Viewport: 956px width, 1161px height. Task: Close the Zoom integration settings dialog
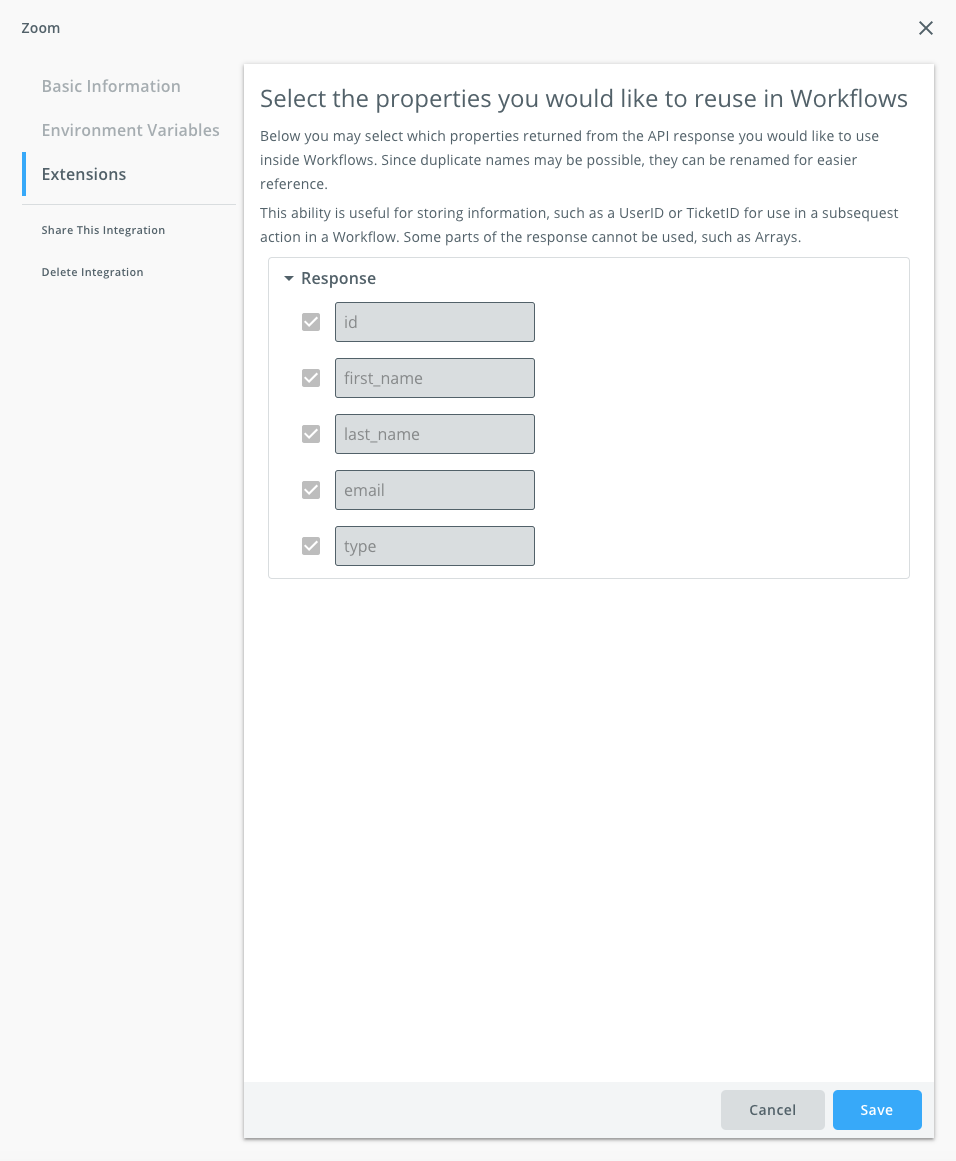[925, 28]
